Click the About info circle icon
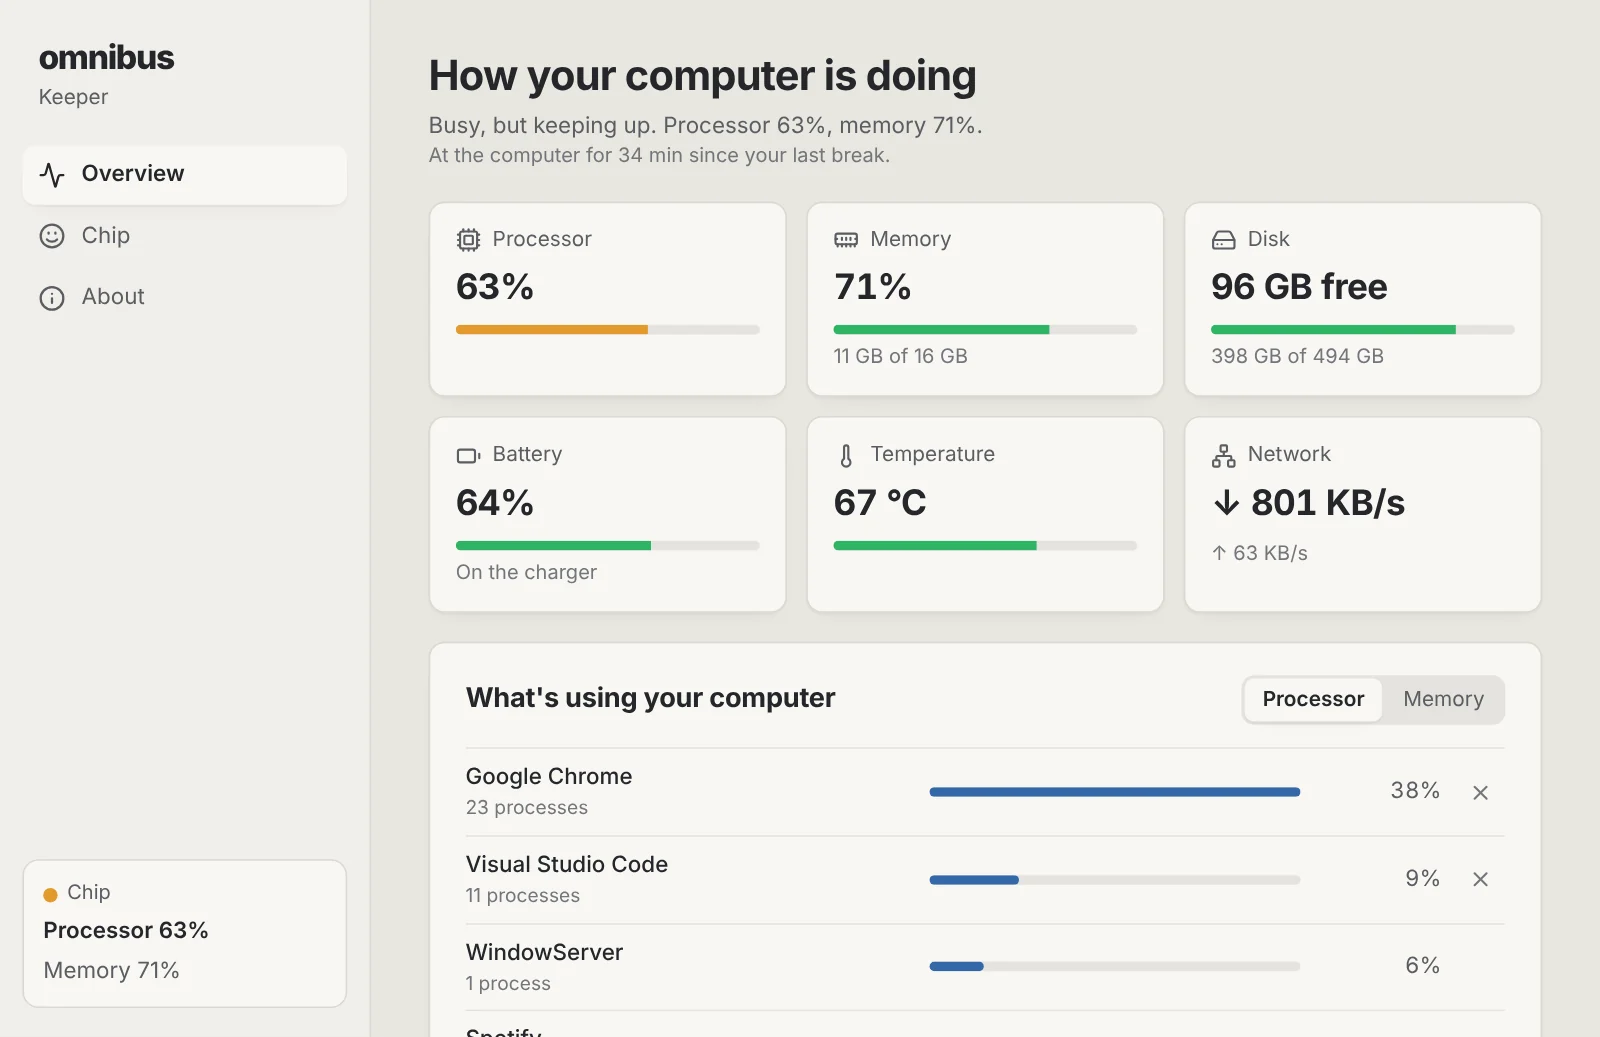 pyautogui.click(x=52, y=298)
